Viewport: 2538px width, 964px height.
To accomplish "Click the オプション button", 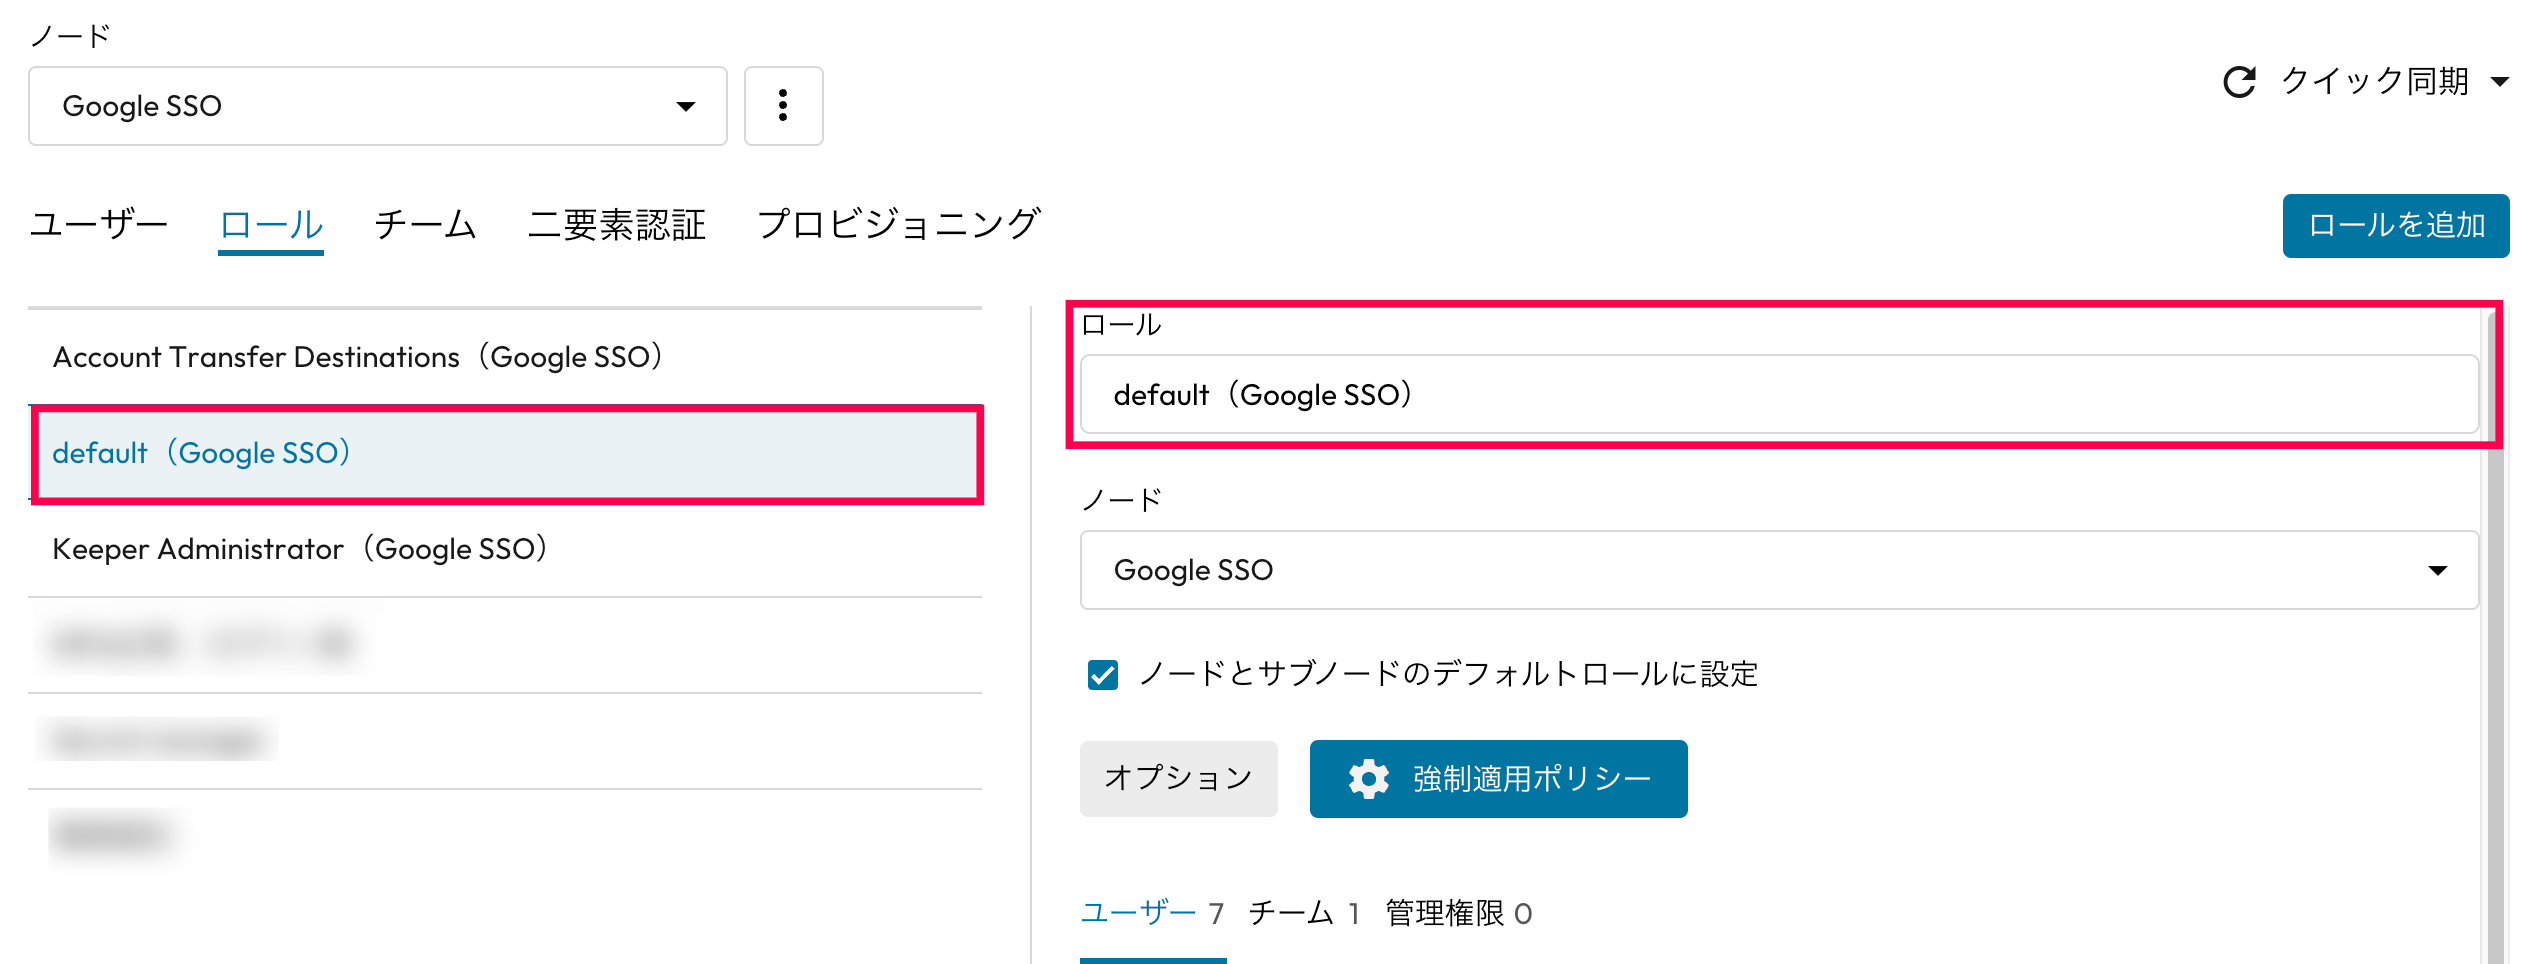I will (1179, 778).
